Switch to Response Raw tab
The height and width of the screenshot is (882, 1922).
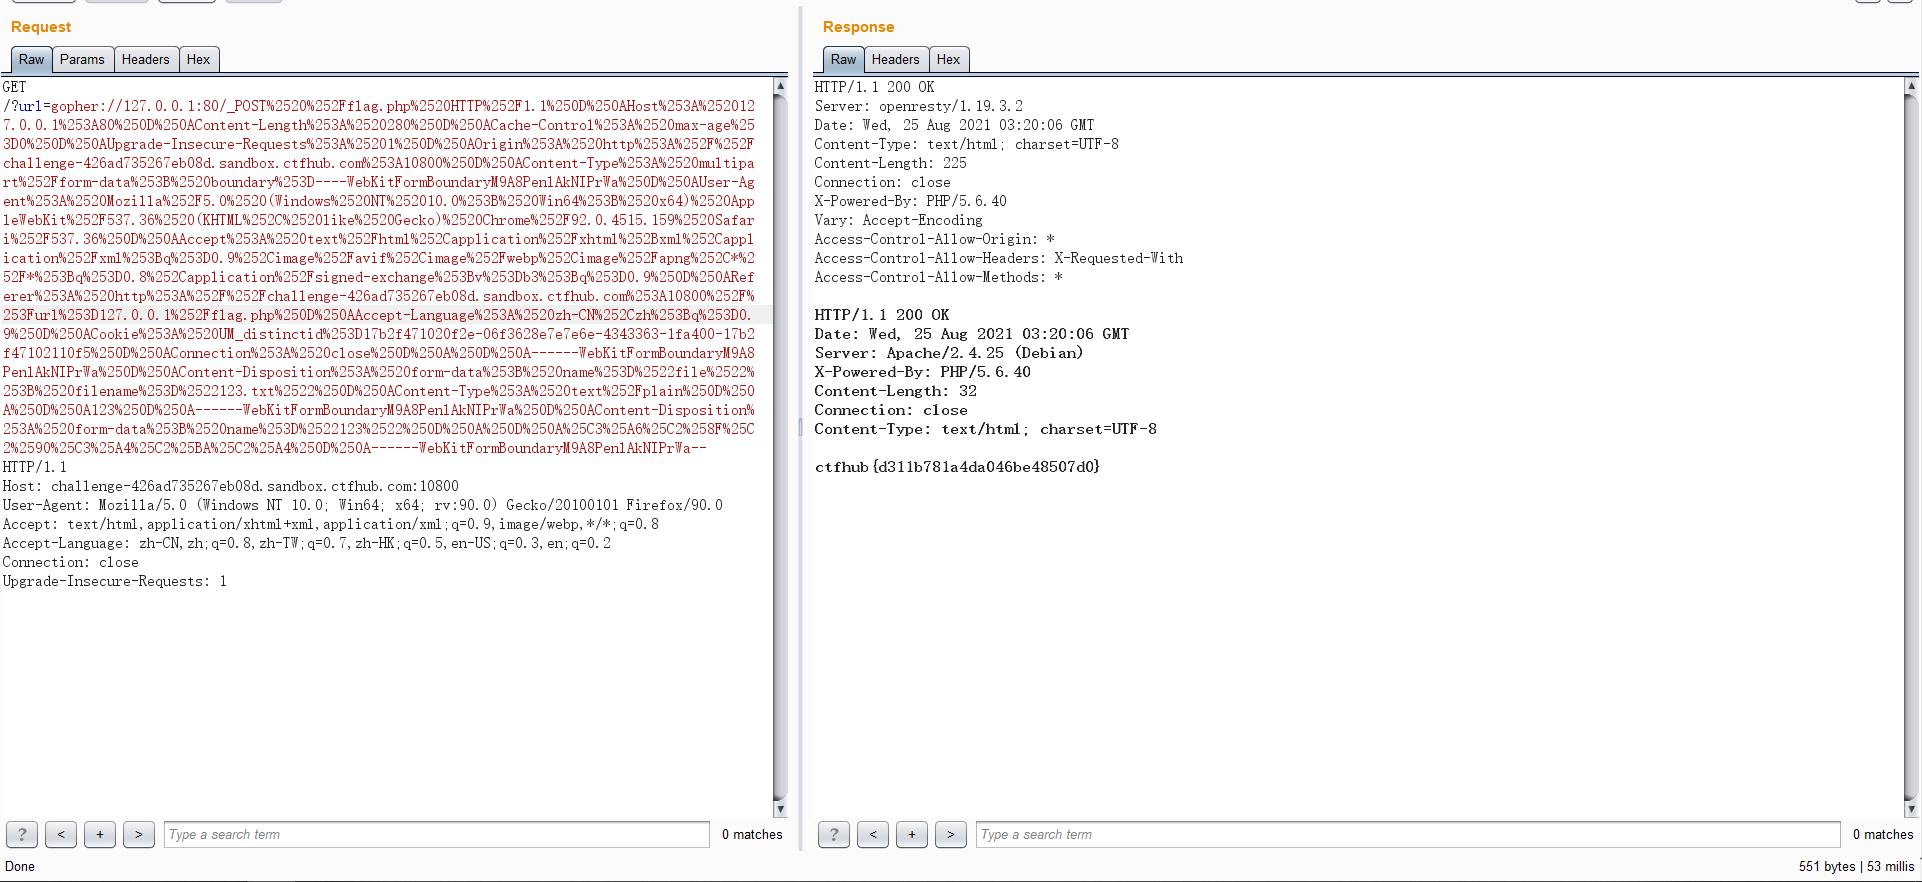[x=843, y=60]
